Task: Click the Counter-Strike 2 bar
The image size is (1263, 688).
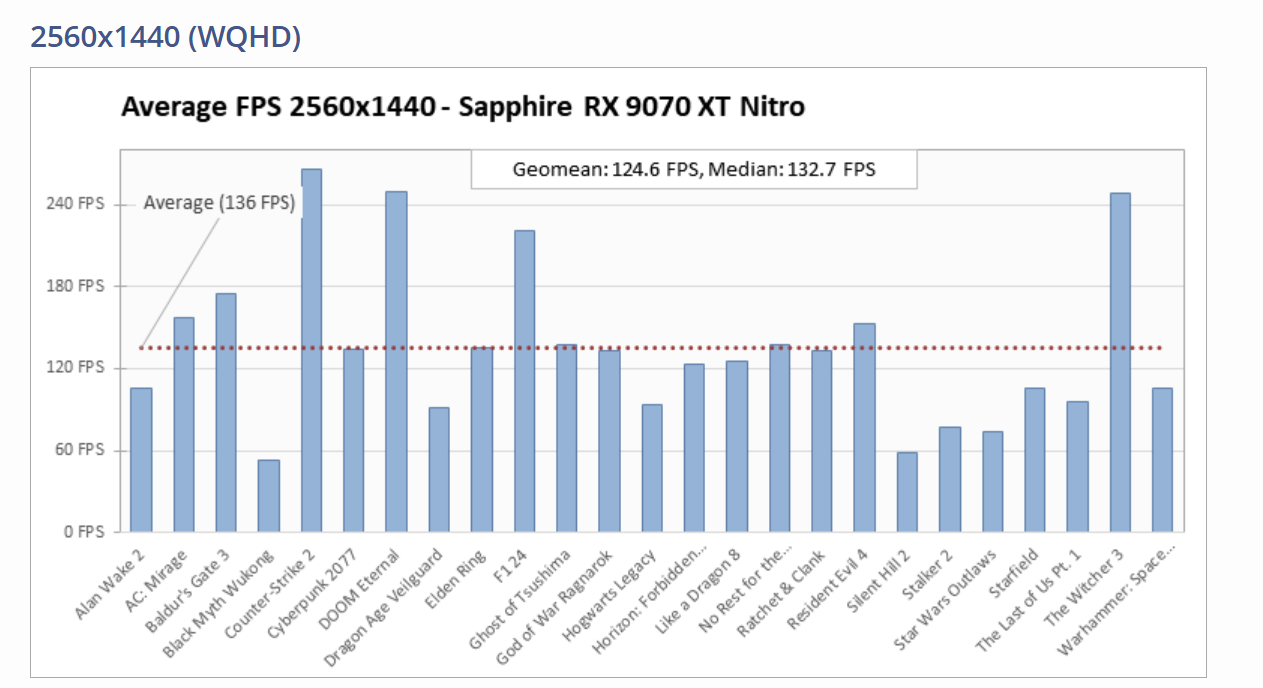Action: tap(312, 351)
